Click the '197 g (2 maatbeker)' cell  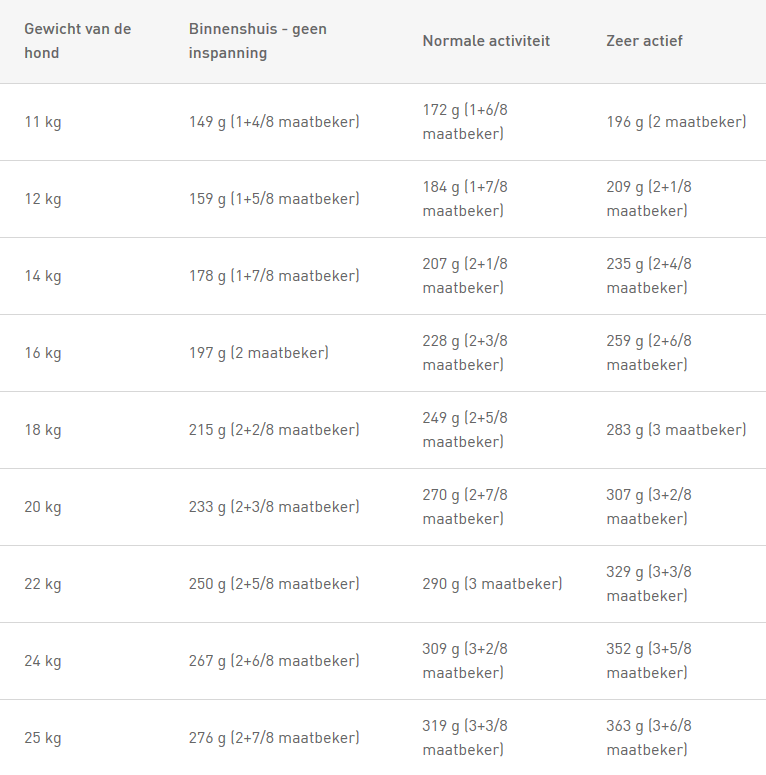258,353
